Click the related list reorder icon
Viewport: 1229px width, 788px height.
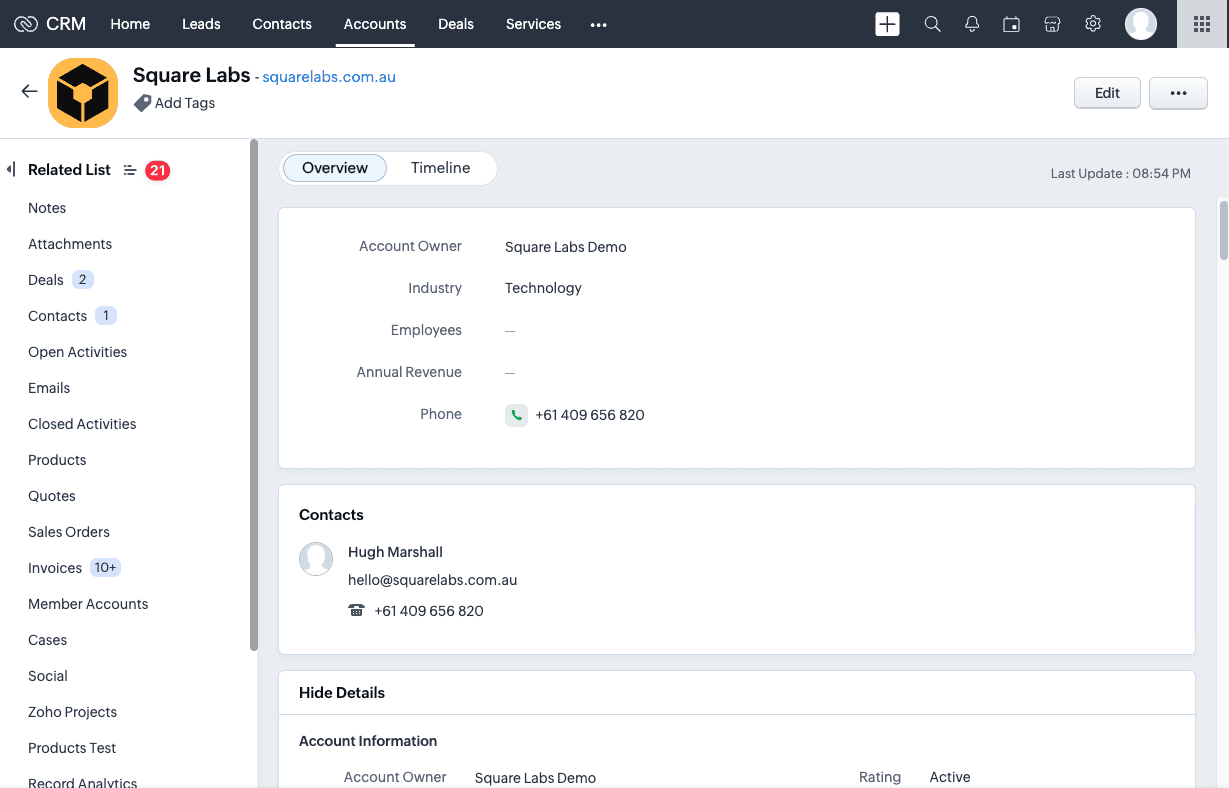pyautogui.click(x=129, y=170)
